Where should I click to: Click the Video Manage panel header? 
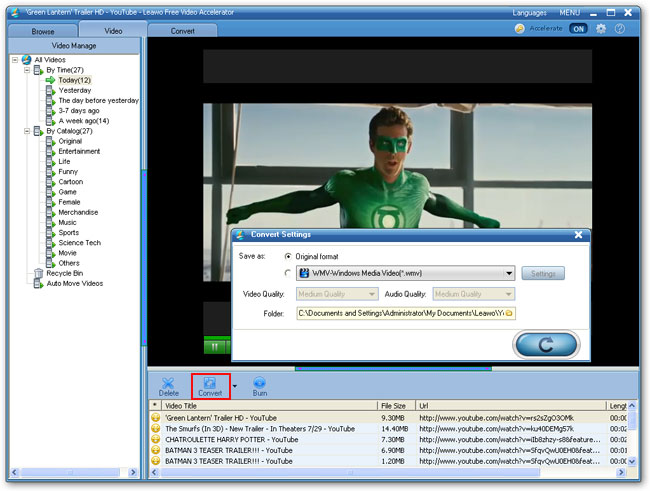tap(74, 46)
